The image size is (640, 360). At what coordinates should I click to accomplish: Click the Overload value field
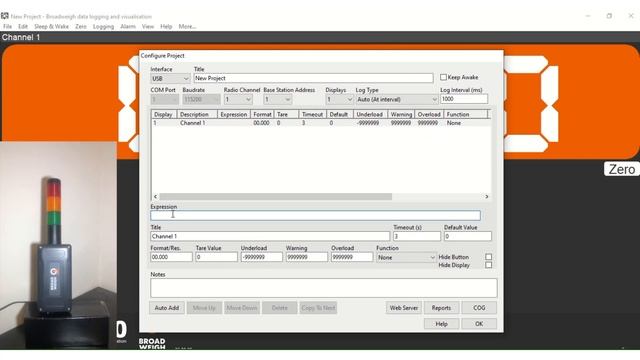click(x=352, y=257)
